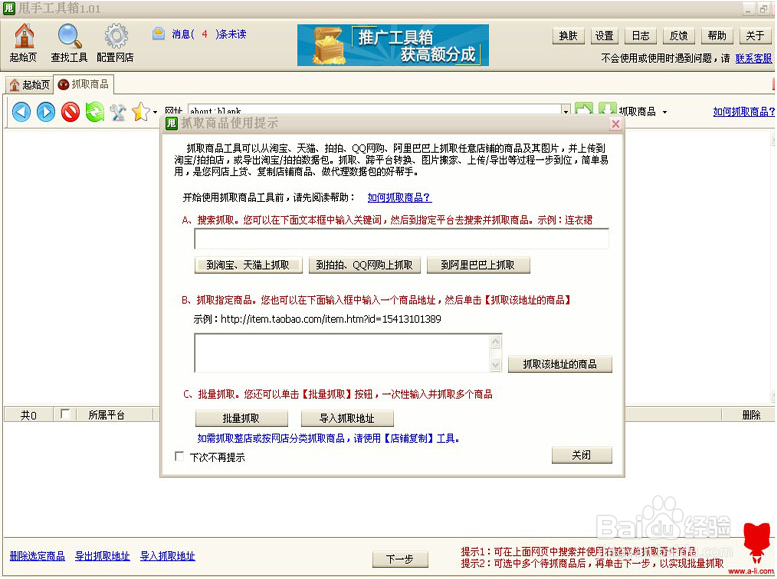
Task: Switch to the 抓取商品 tab
Action: point(84,84)
